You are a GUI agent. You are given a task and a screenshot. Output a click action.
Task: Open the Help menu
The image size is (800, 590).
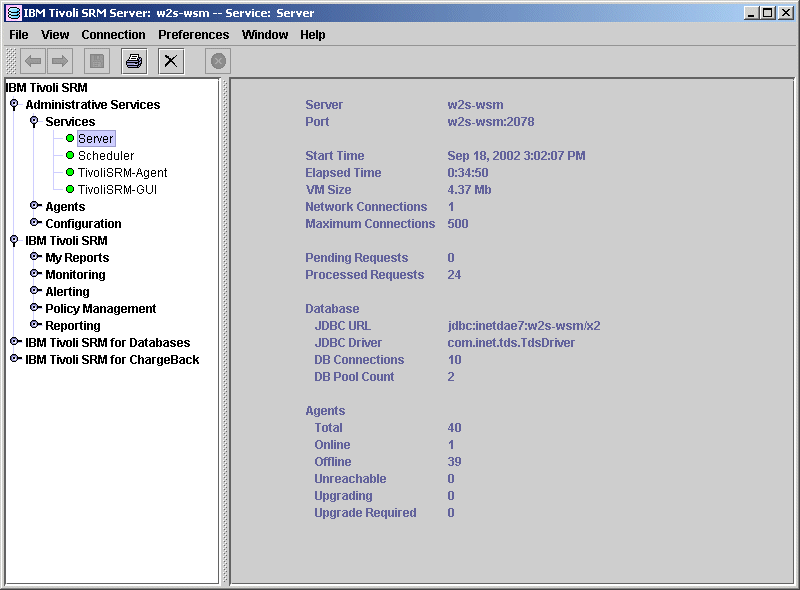pos(312,35)
